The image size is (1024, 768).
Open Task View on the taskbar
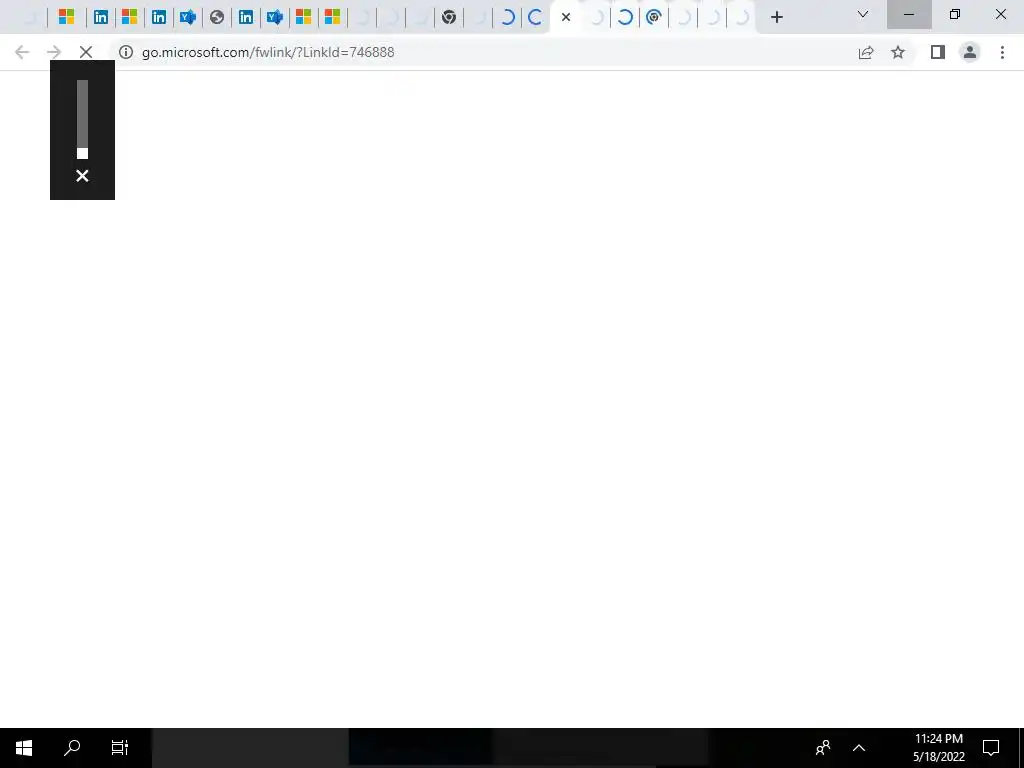coord(120,748)
